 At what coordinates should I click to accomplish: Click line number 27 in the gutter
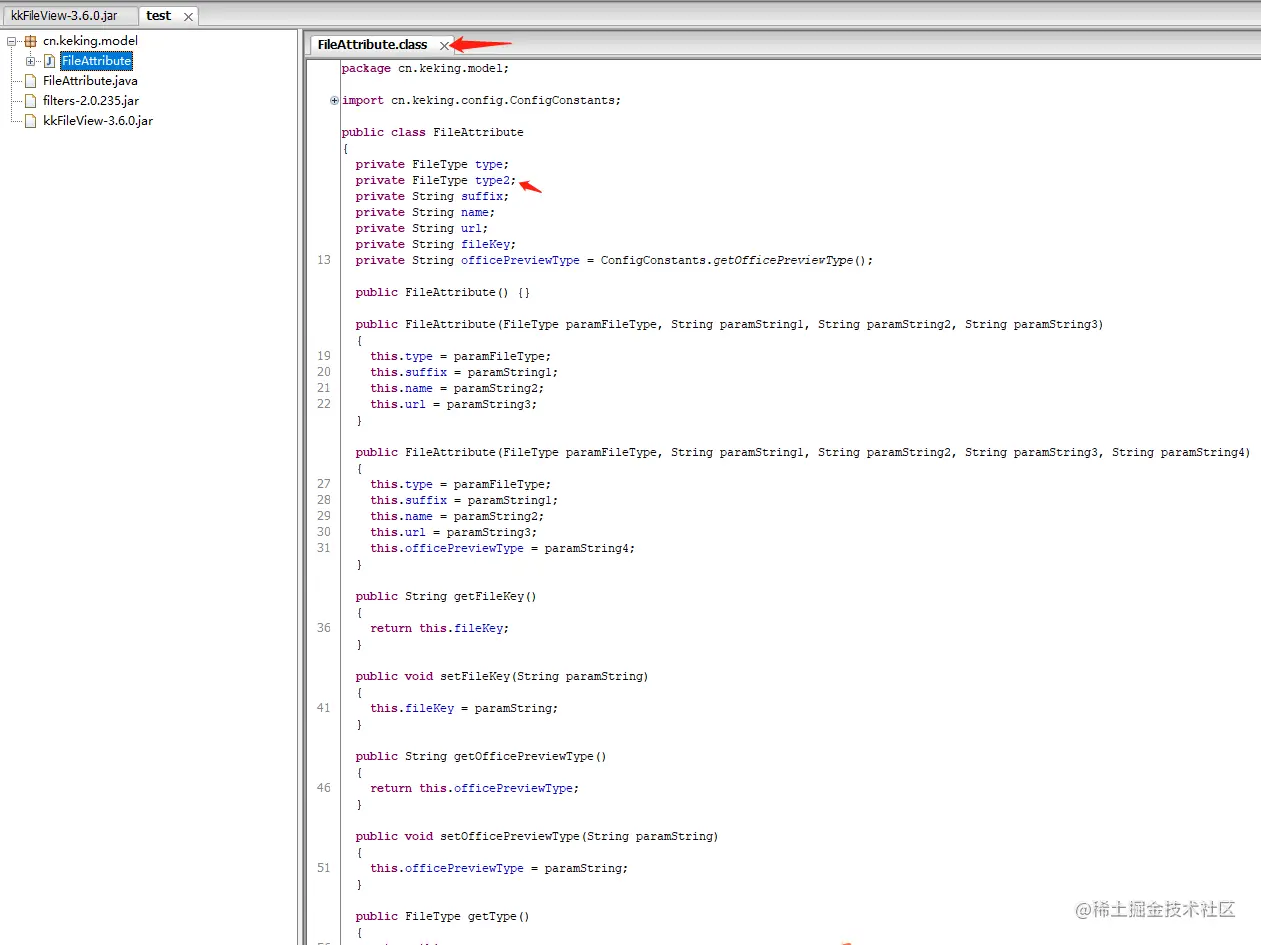click(323, 484)
